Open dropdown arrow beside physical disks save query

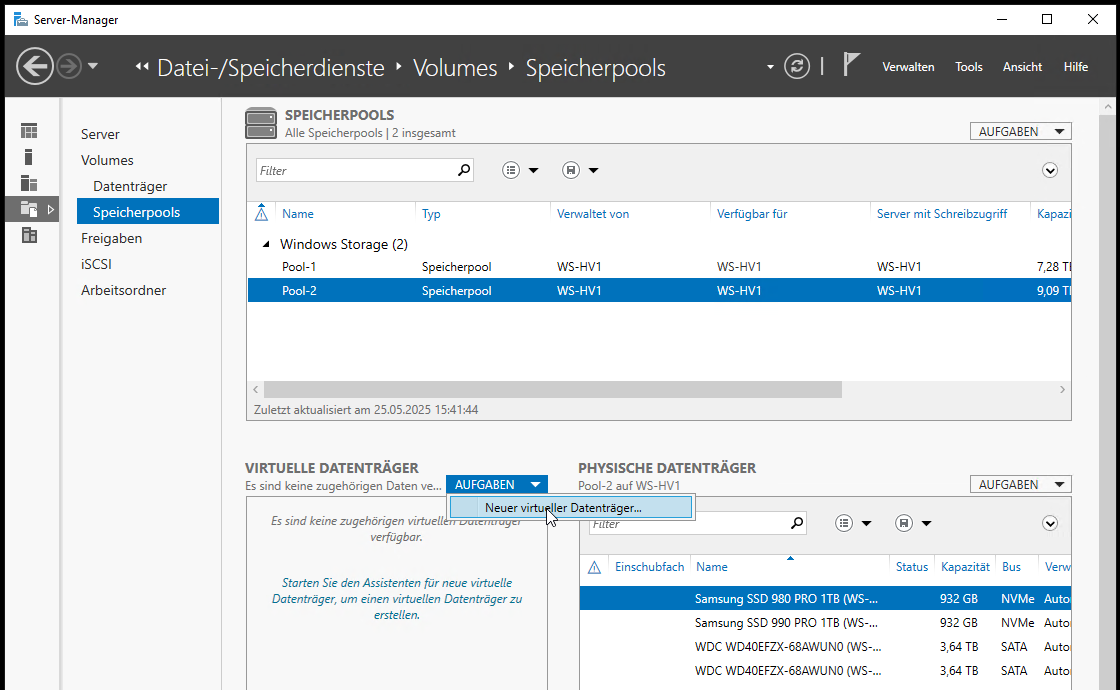(x=926, y=524)
